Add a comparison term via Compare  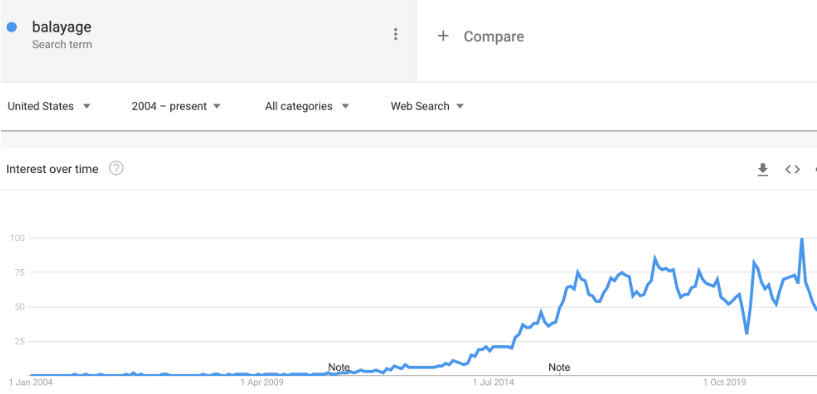tap(480, 36)
